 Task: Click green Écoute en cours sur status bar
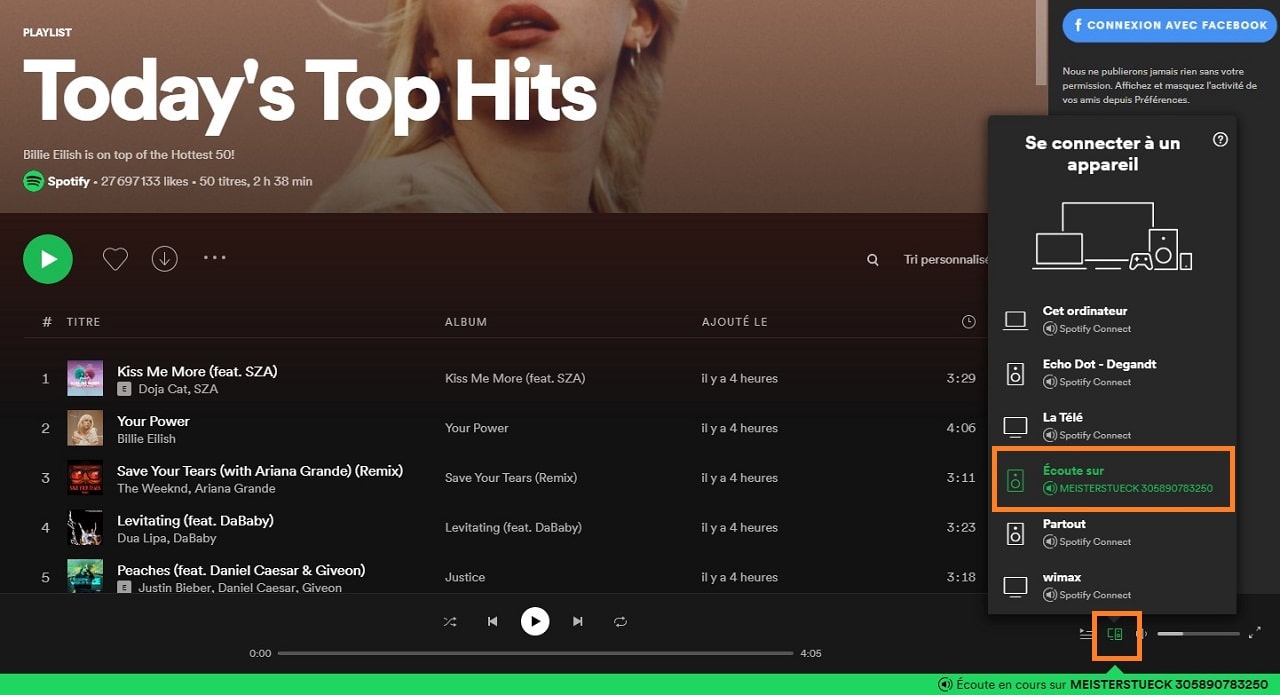(x=640, y=684)
